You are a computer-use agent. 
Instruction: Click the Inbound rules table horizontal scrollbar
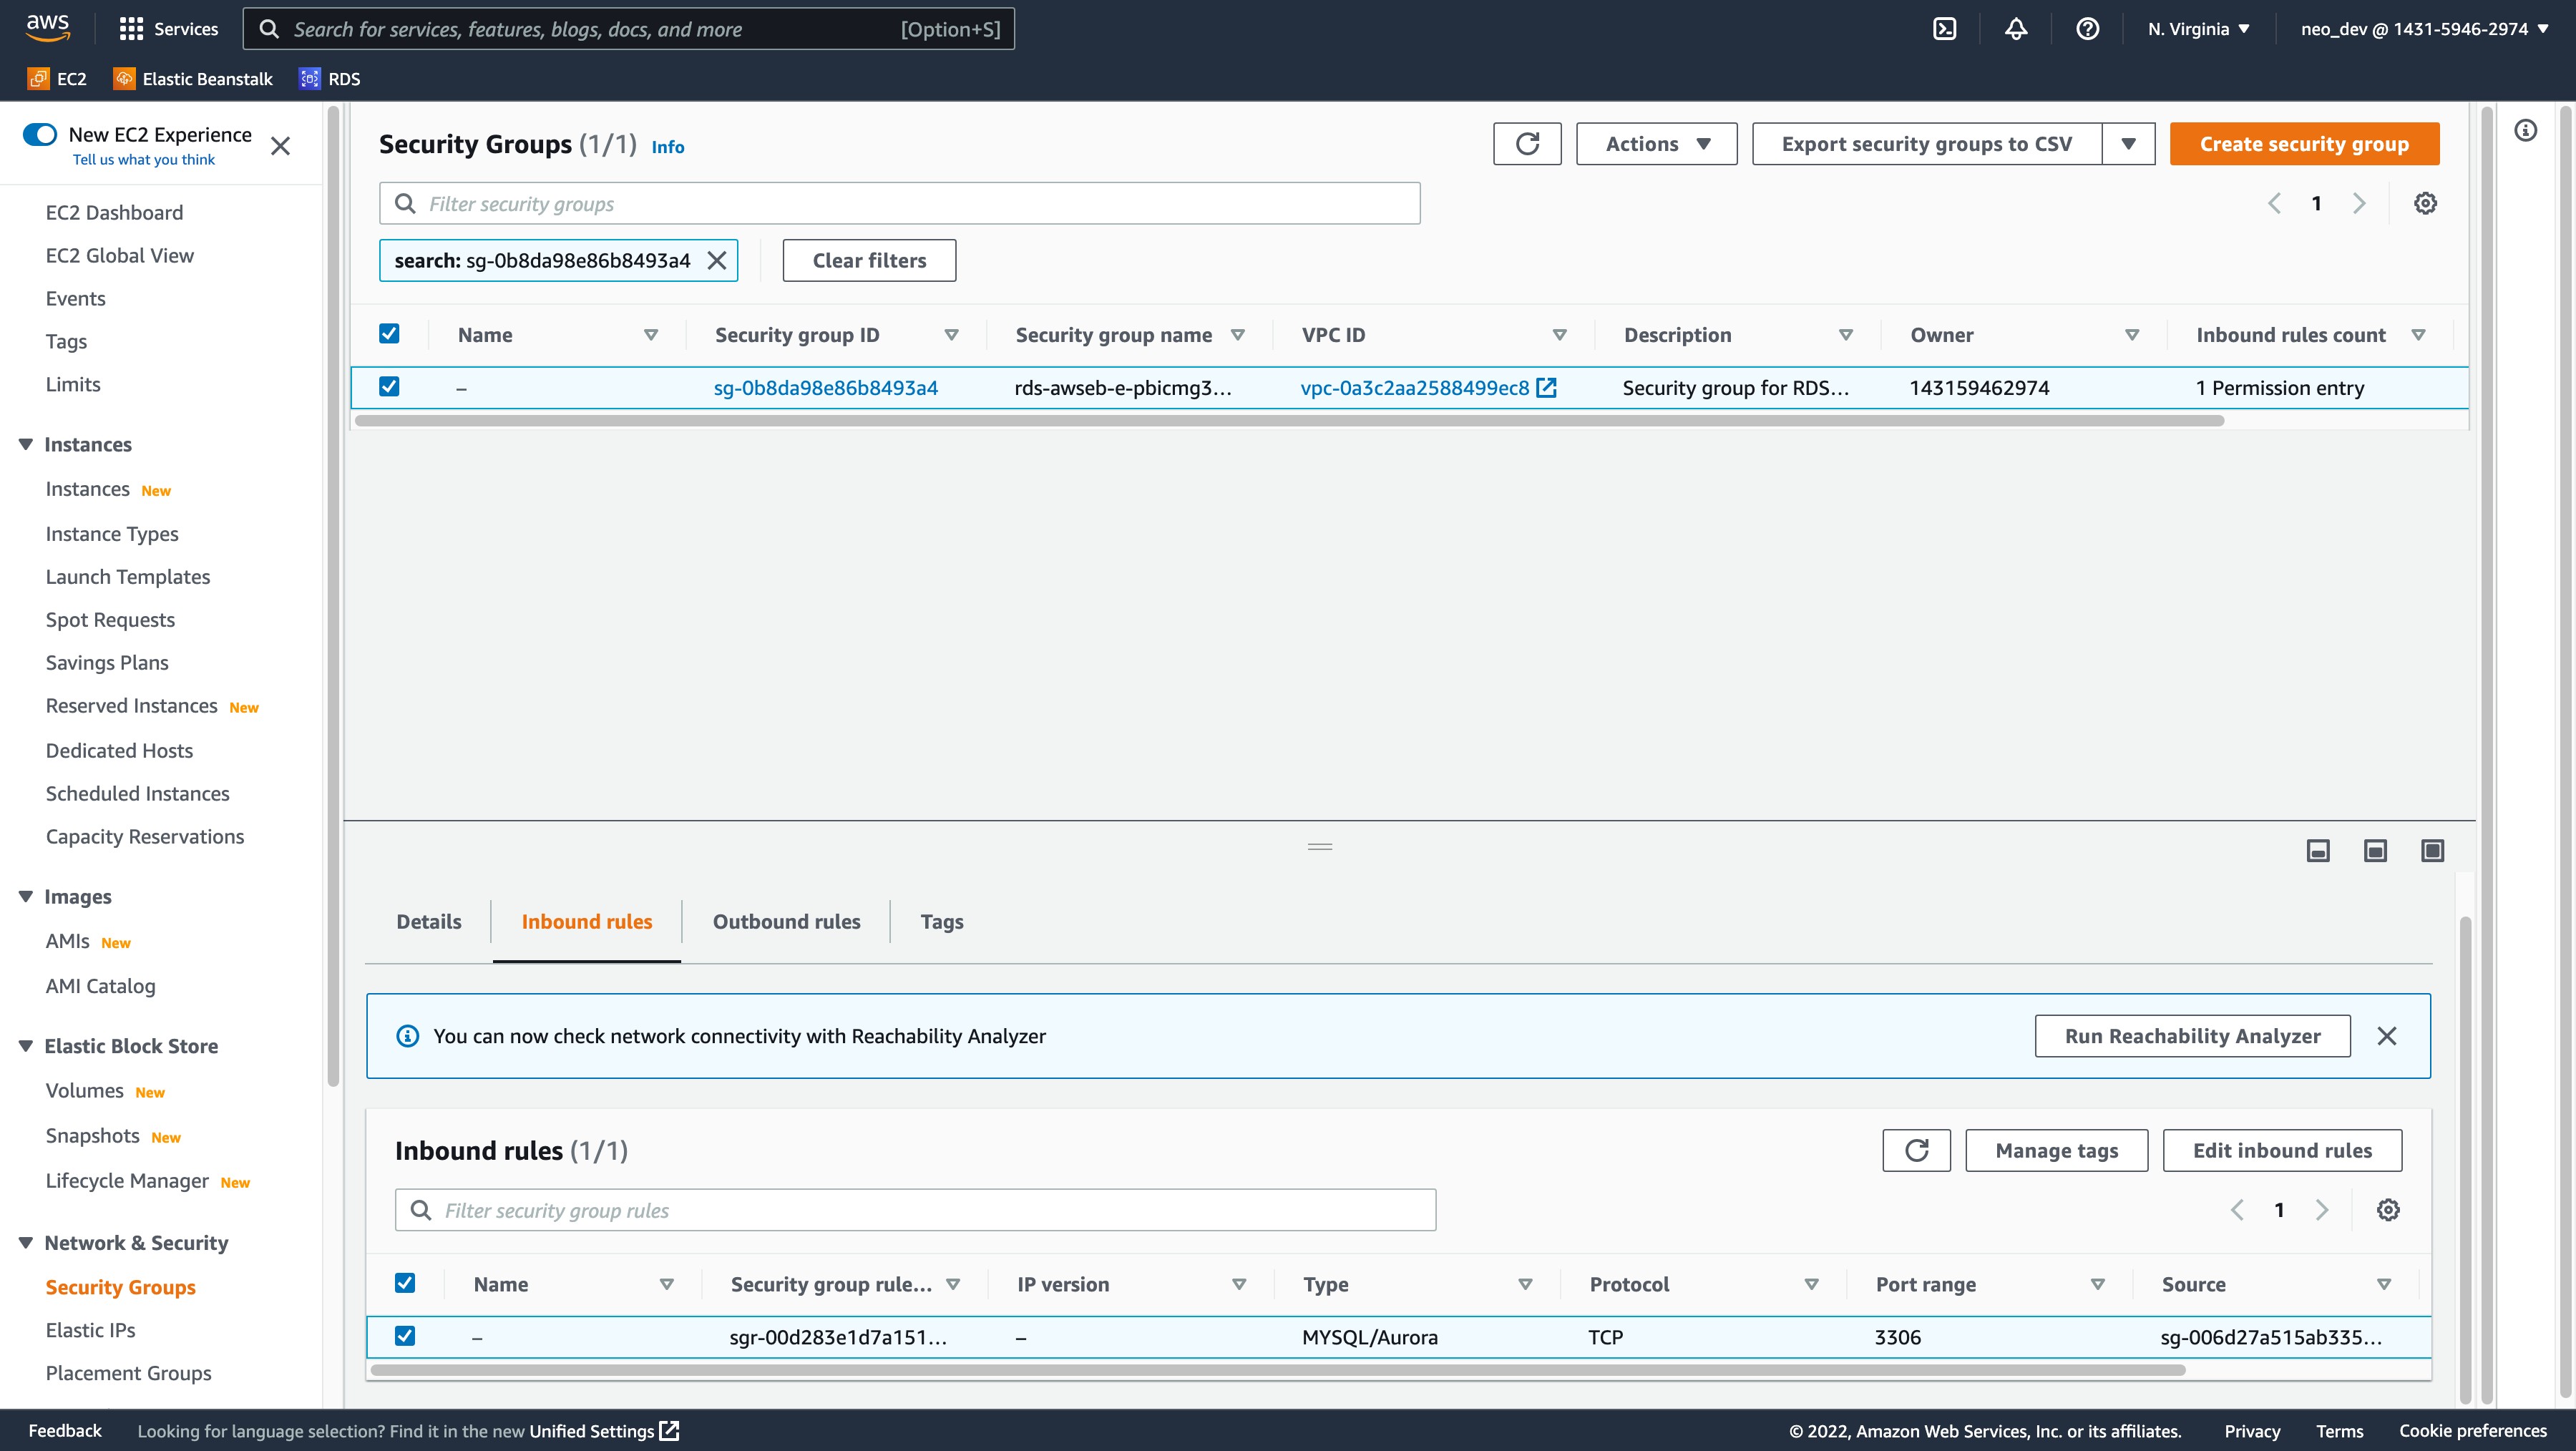[x=1278, y=1370]
